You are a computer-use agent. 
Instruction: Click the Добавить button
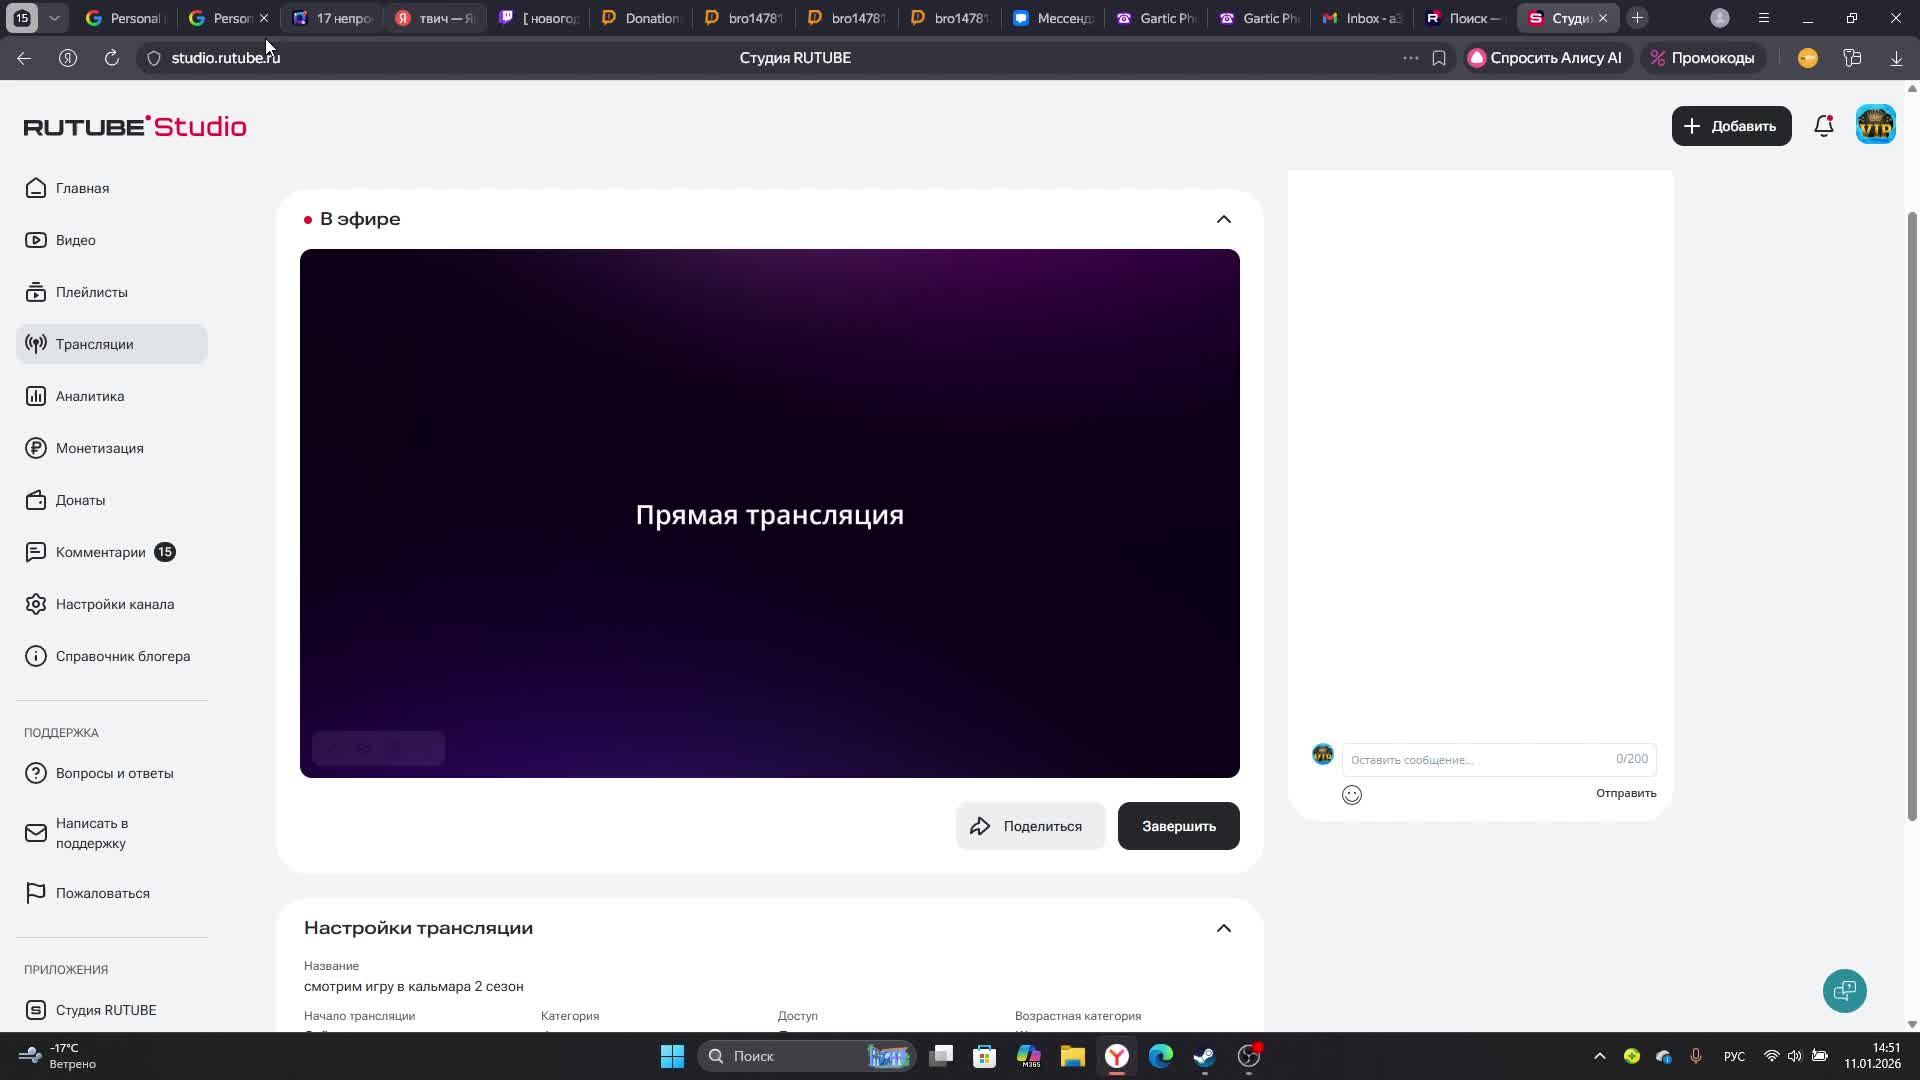click(x=1731, y=126)
